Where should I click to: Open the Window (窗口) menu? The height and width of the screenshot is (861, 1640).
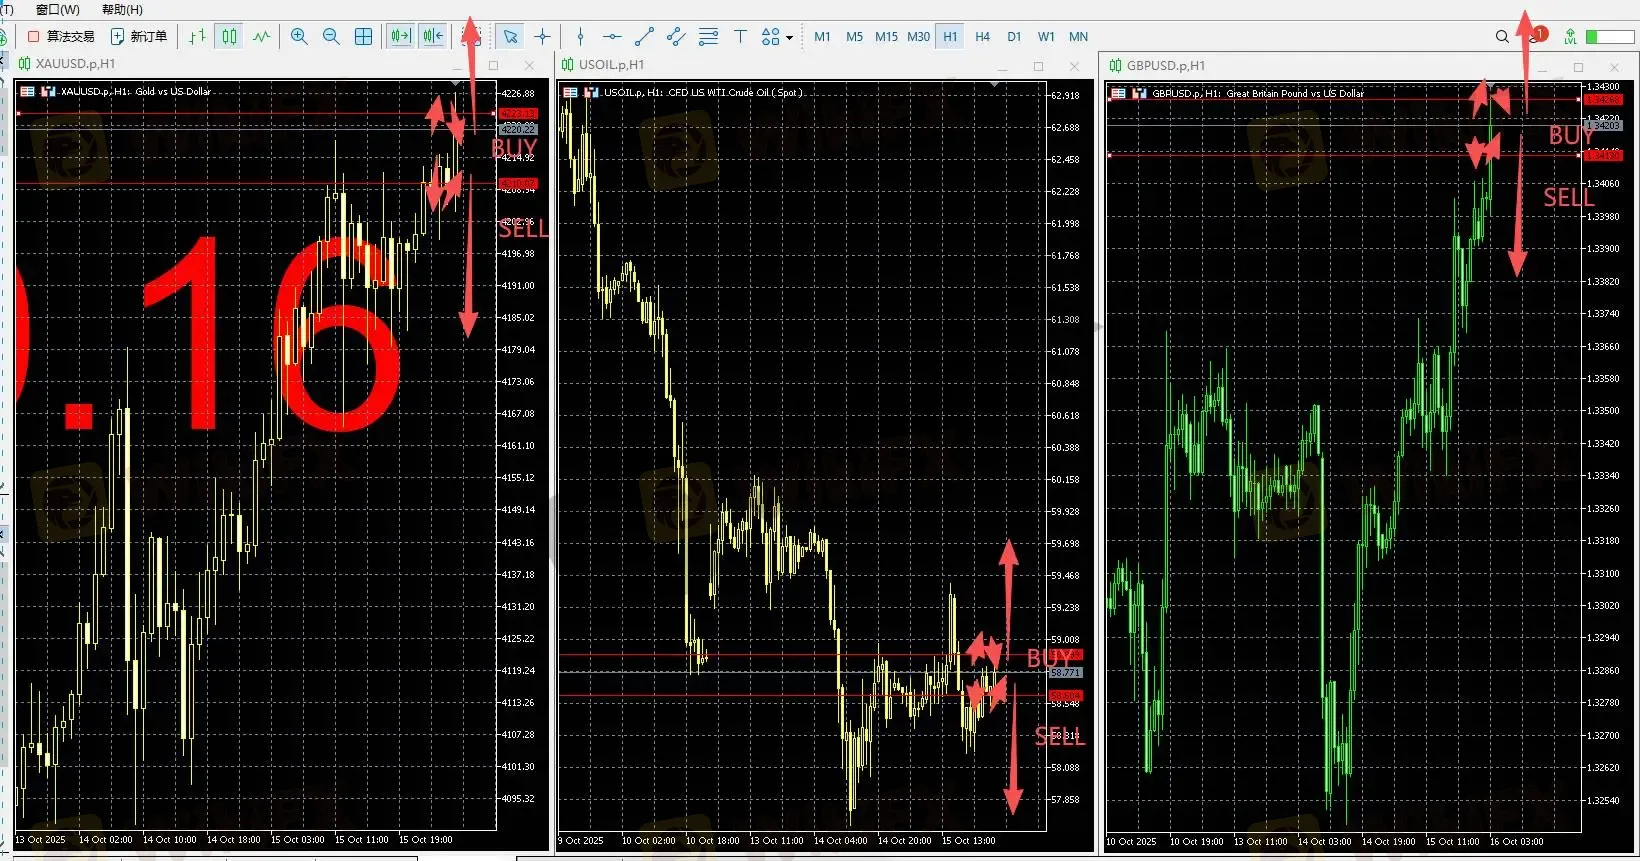pos(57,10)
